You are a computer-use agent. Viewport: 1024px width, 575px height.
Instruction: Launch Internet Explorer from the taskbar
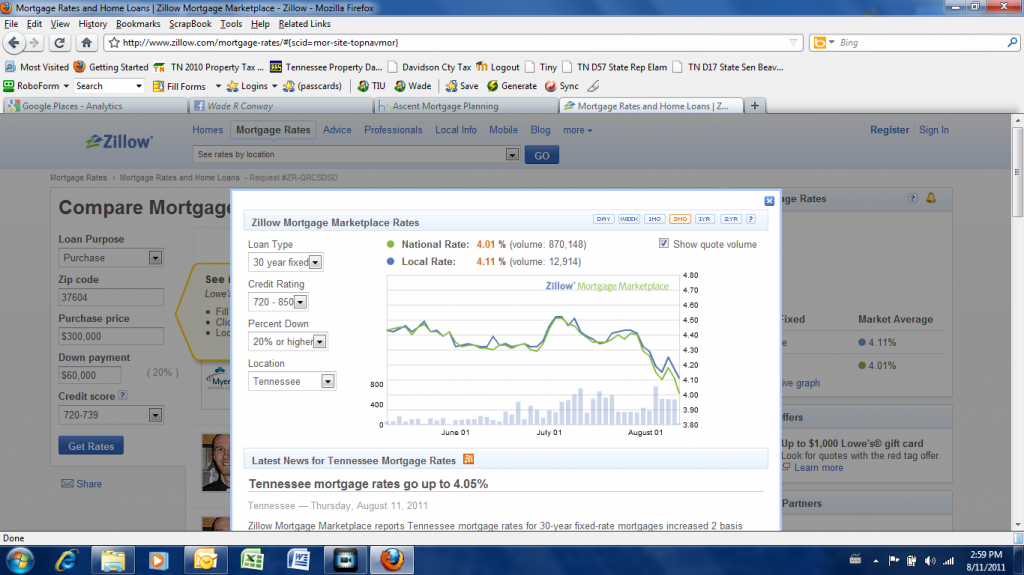click(x=67, y=560)
